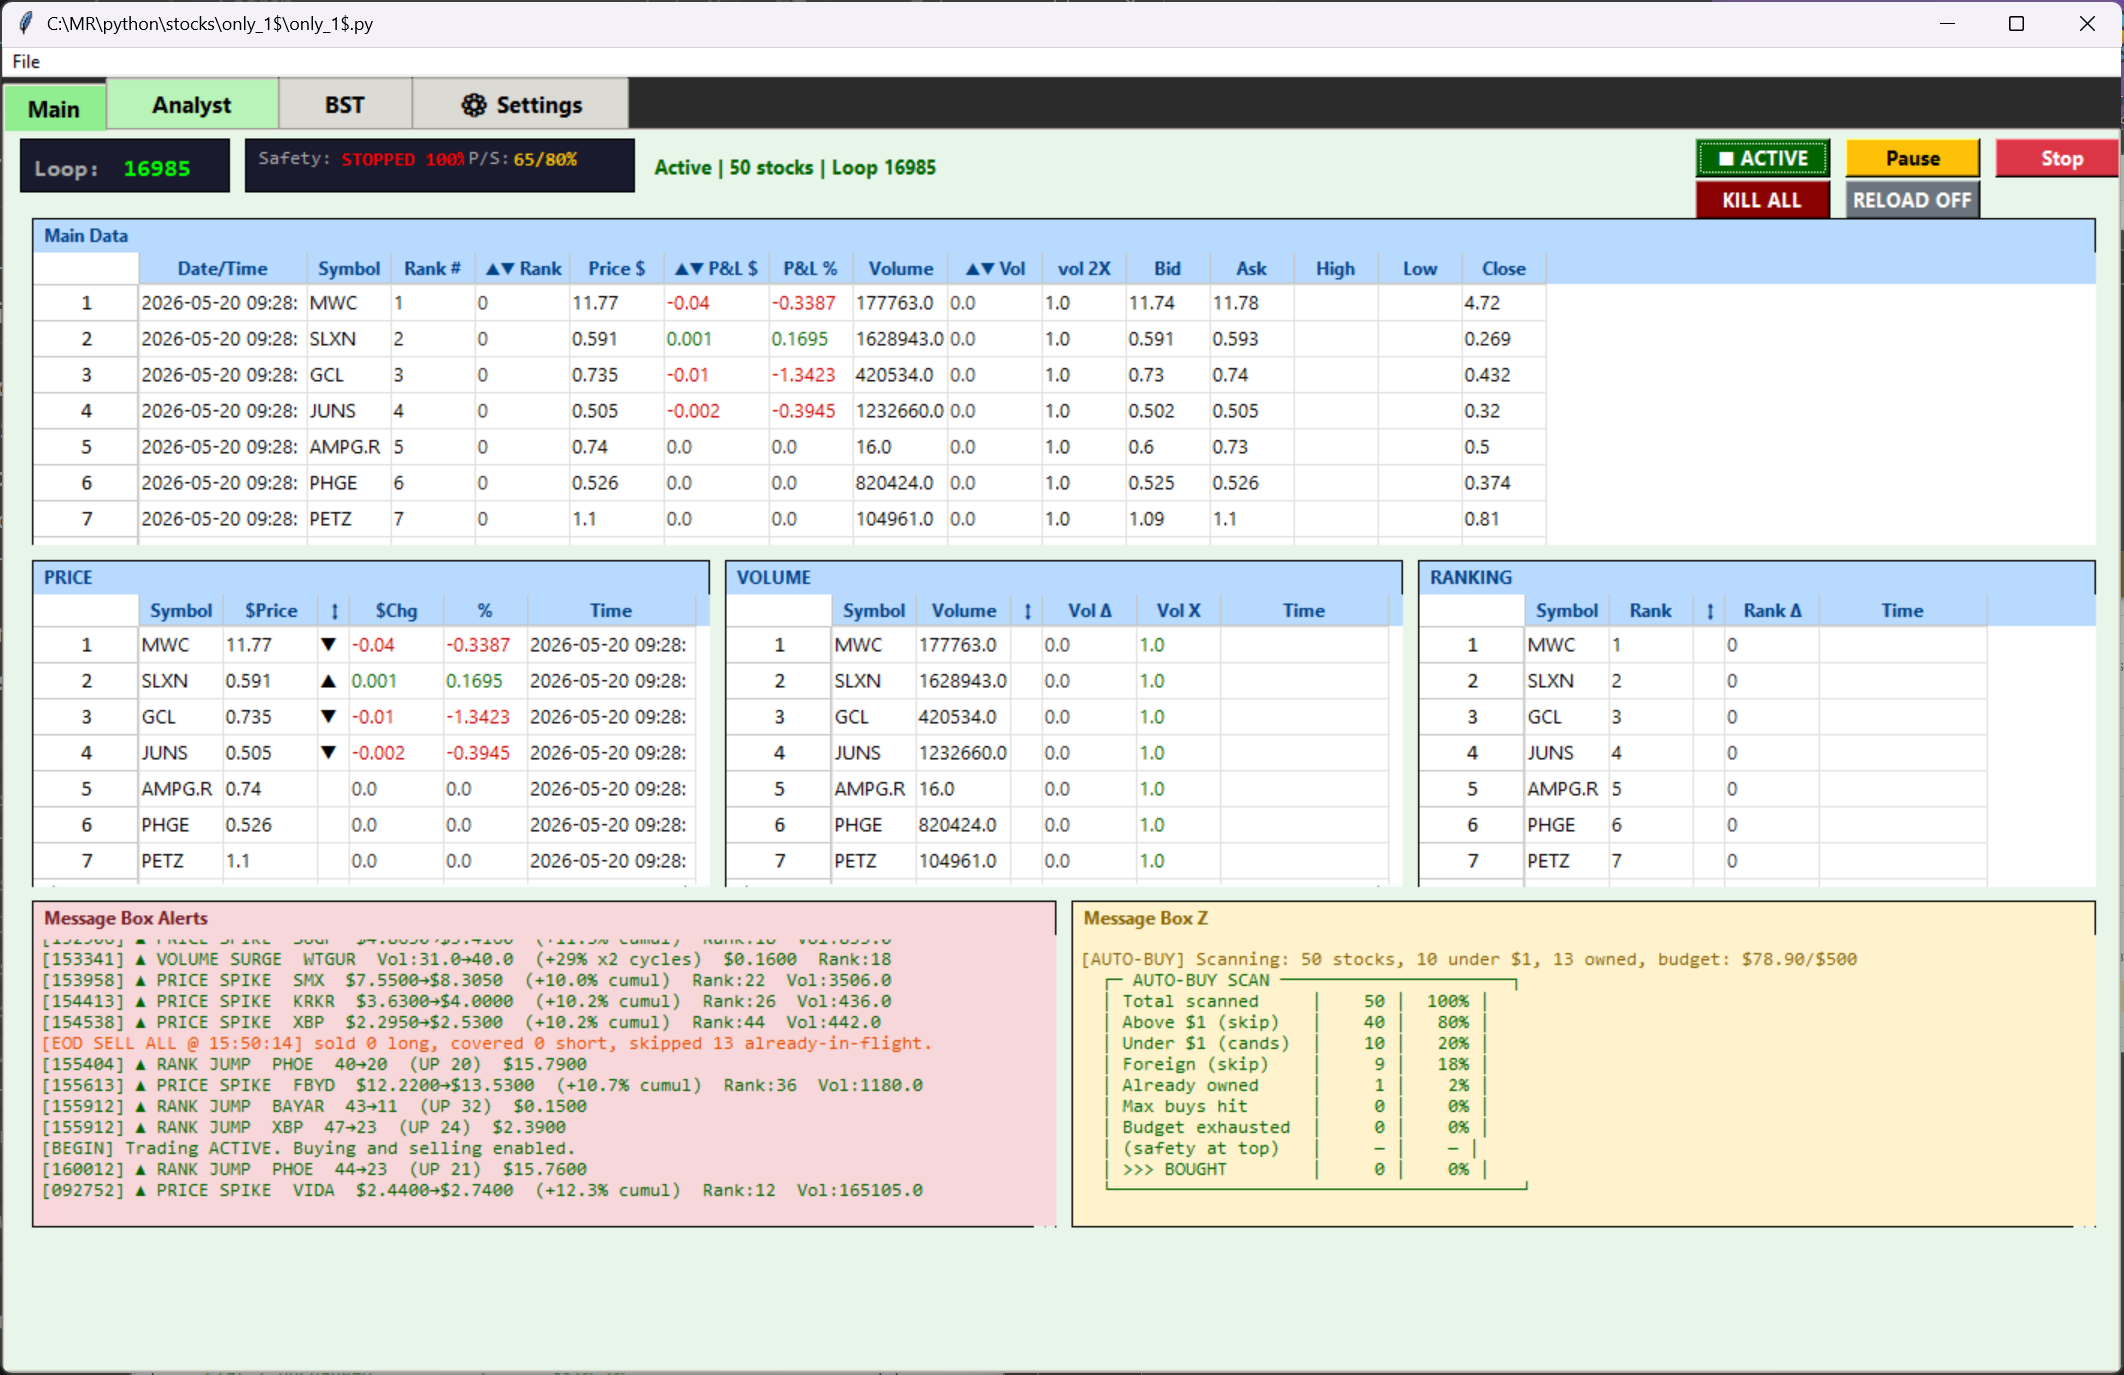Image resolution: width=2124 pixels, height=1375 pixels.
Task: Click the yellow Pause button
Action: pyautogui.click(x=1912, y=158)
